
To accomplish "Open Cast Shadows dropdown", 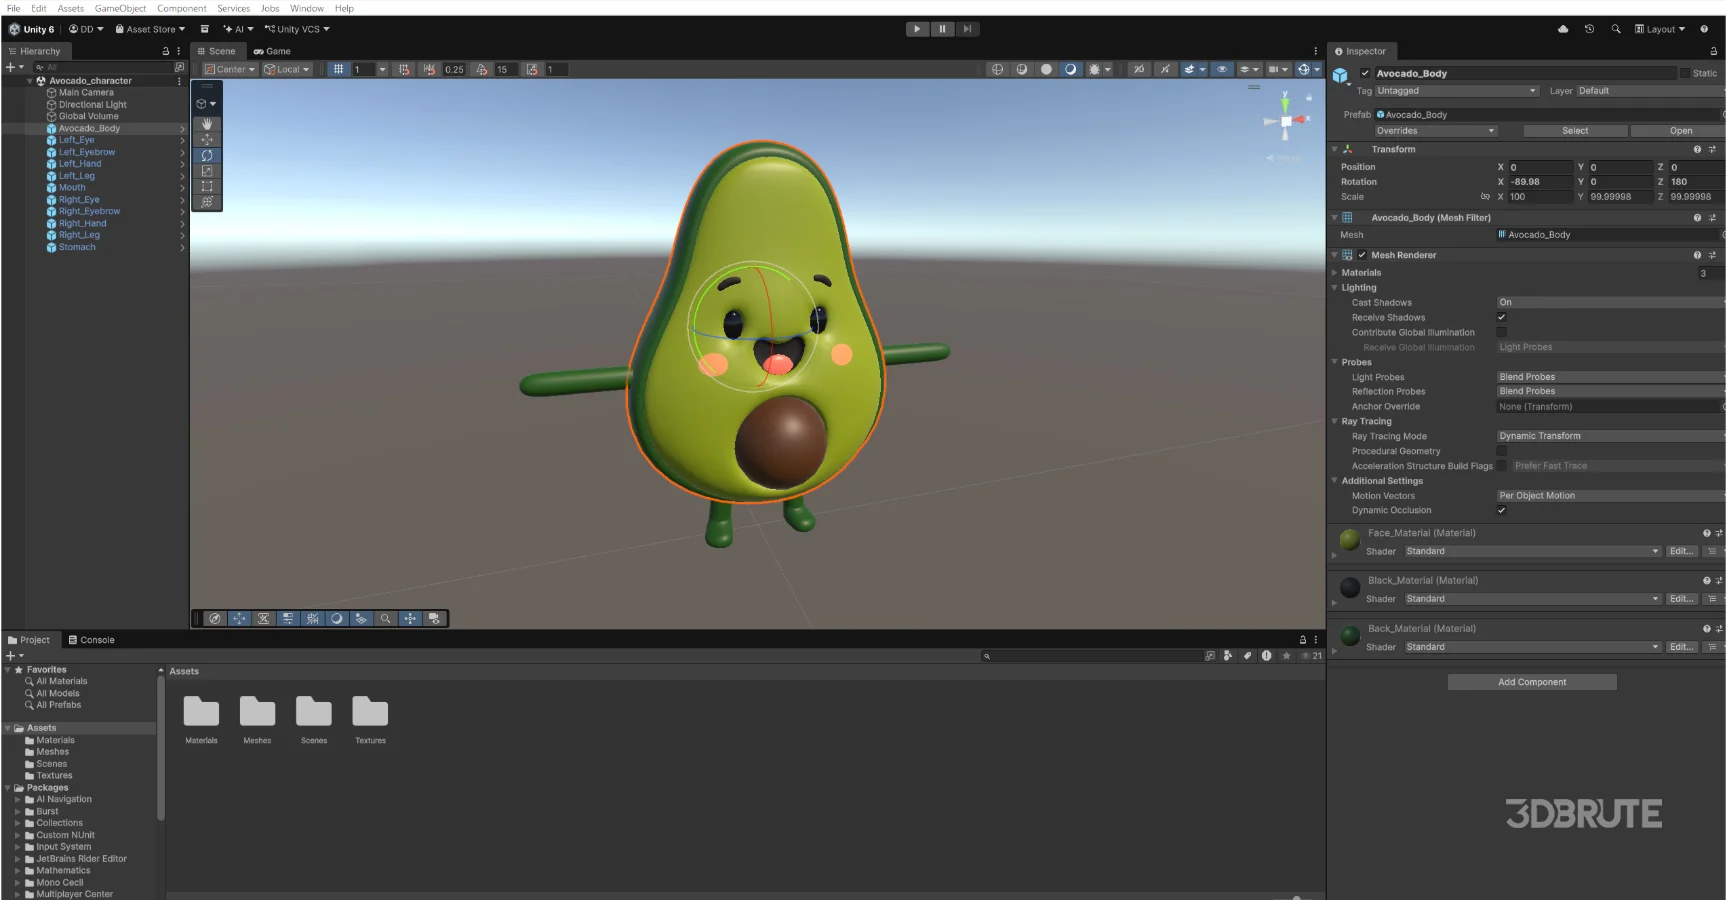I will click(1609, 302).
